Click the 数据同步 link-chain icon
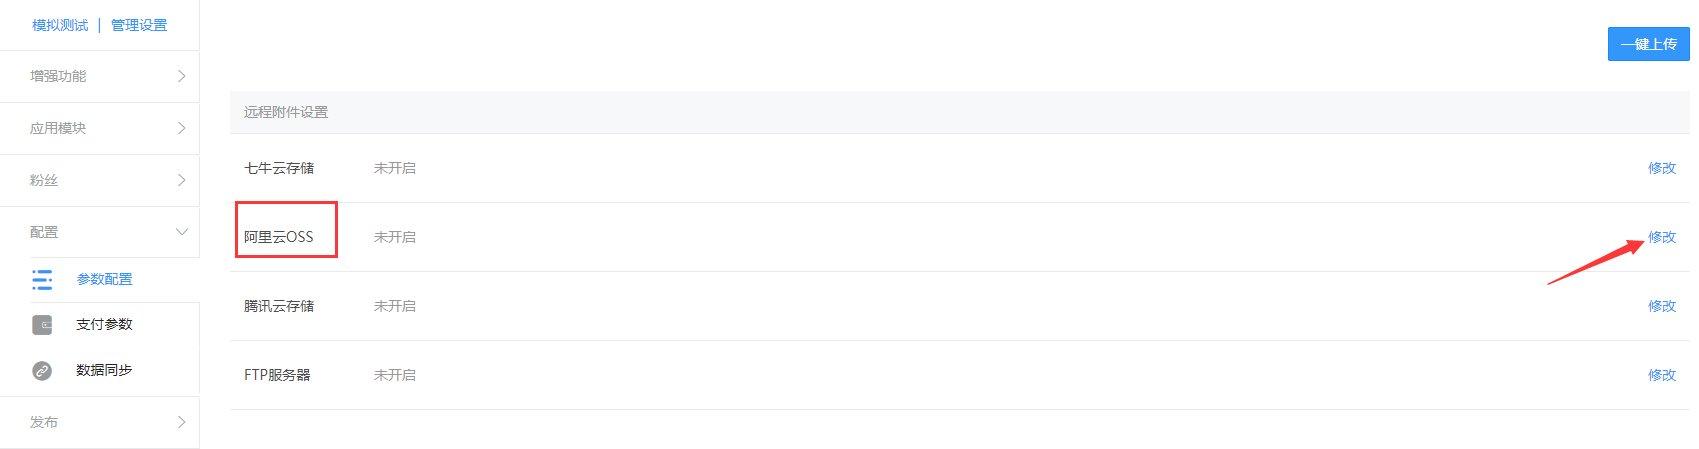Screen dimensions: 1699x449 point(42,370)
